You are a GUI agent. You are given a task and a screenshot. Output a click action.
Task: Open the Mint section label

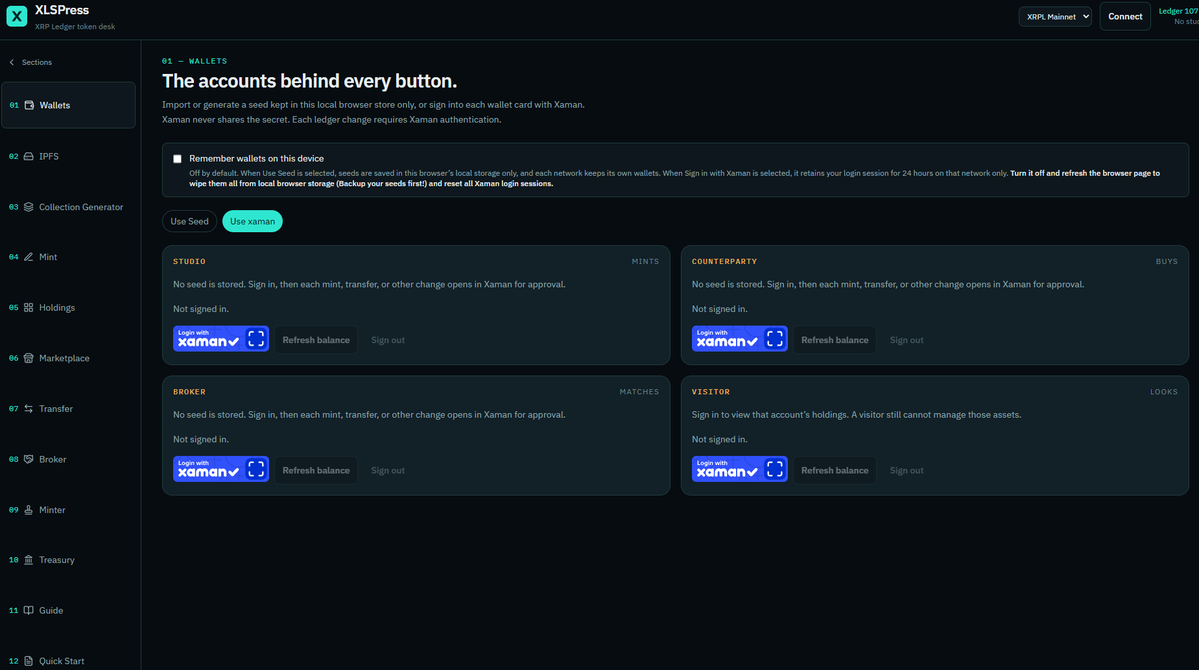point(48,257)
